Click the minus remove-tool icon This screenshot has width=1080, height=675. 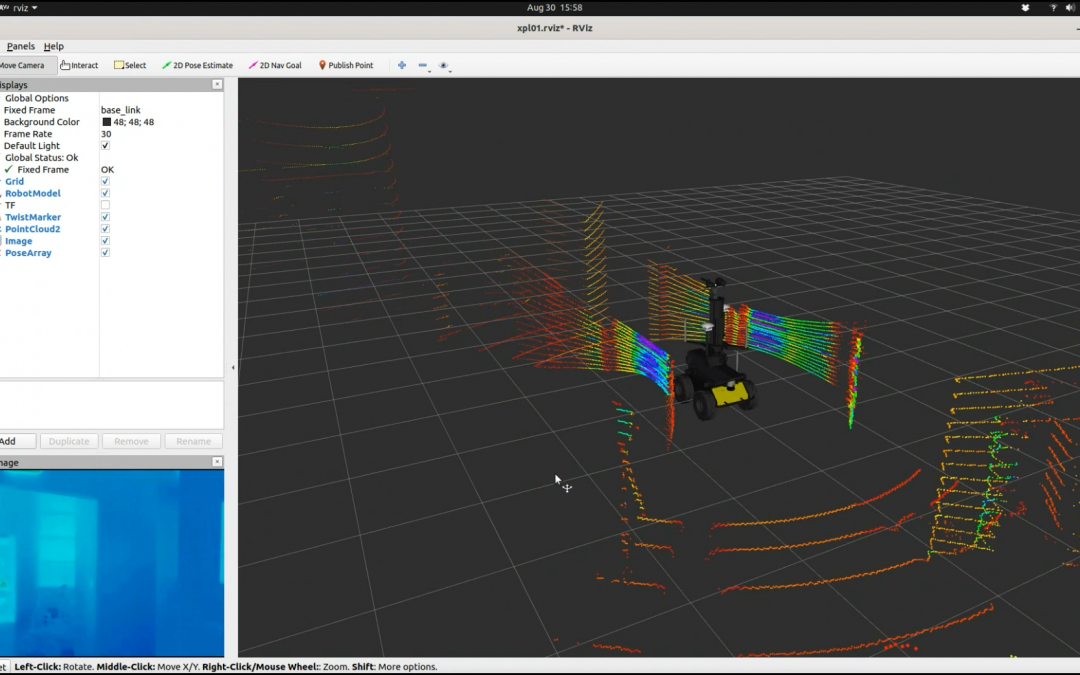click(423, 66)
